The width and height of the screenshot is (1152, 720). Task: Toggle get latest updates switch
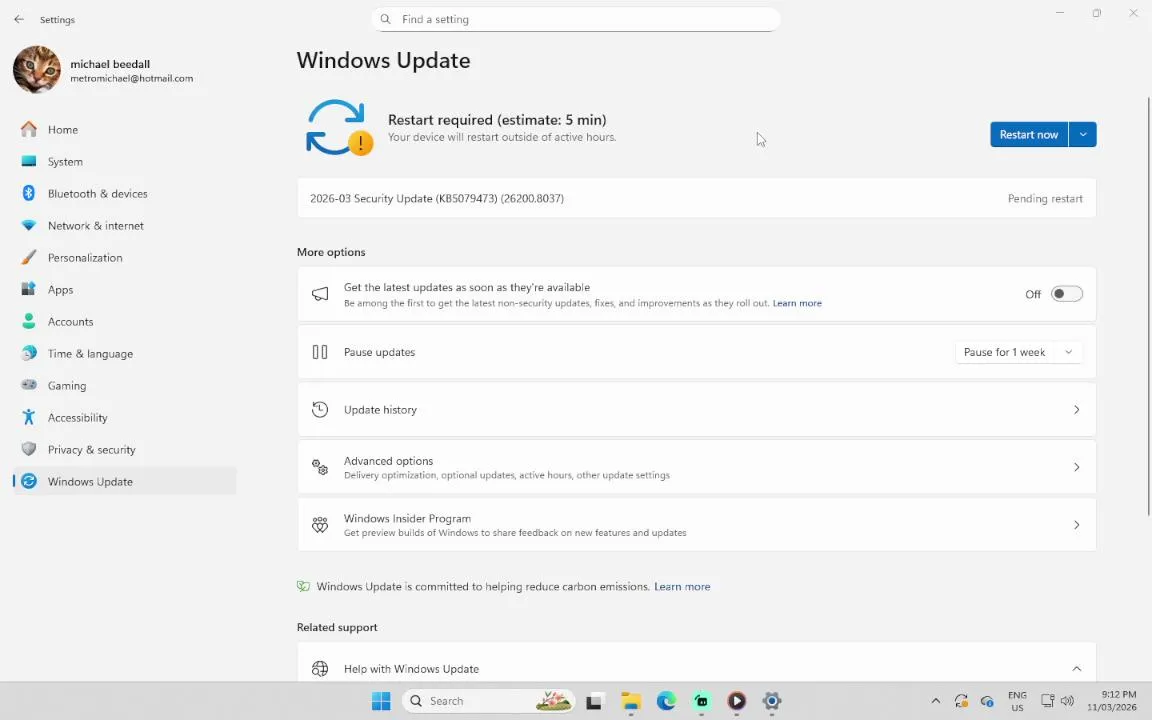1067,294
